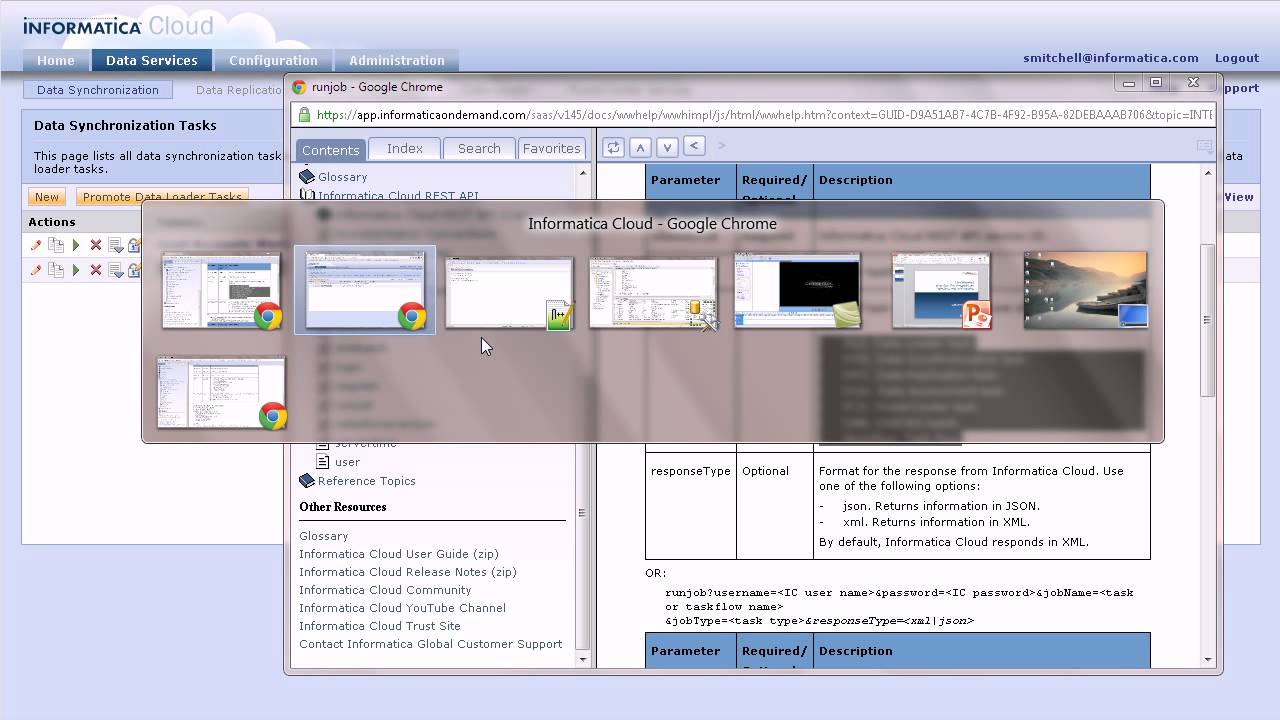Switch to the highlighted Informatica Cloud Chrome thumbnail
Image resolution: width=1280 pixels, height=720 pixels.
pyautogui.click(x=365, y=290)
